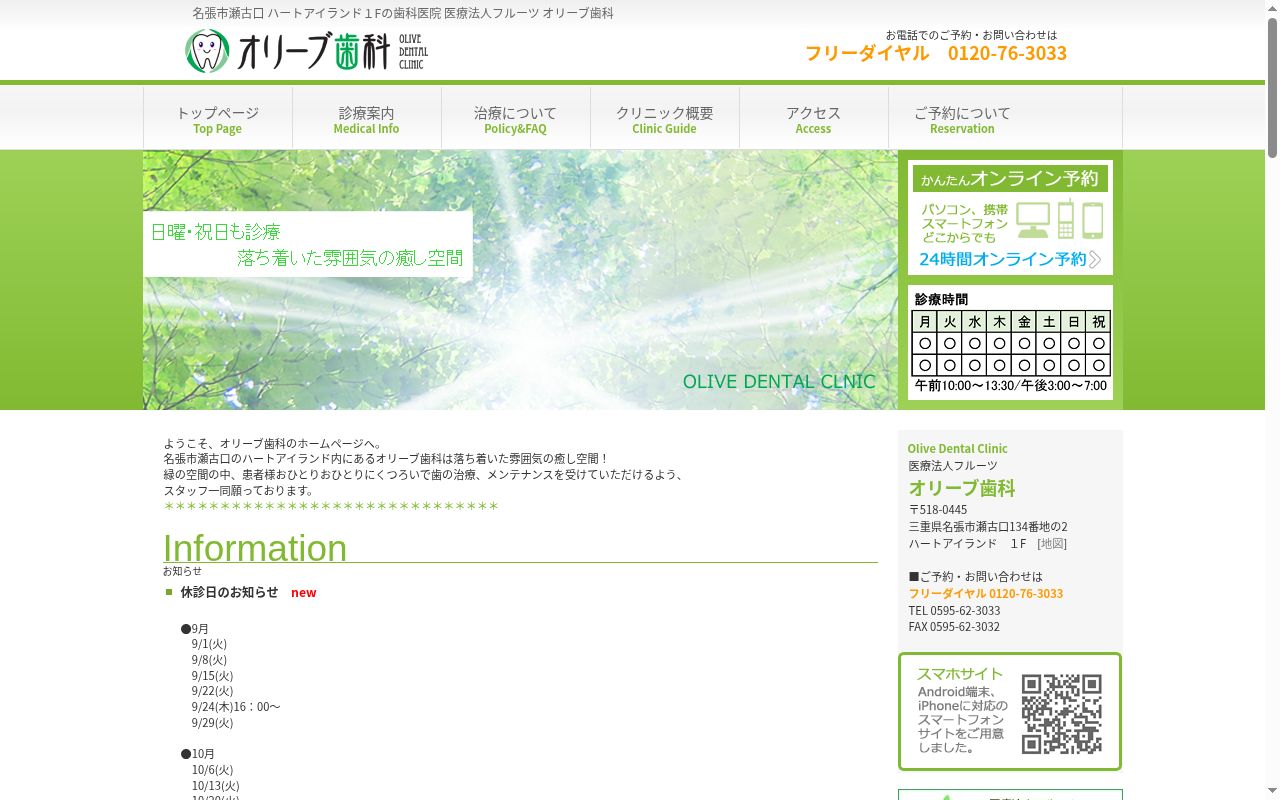Click the Olive Dental tooth logo icon
The height and width of the screenshot is (800, 1280).
[207, 51]
